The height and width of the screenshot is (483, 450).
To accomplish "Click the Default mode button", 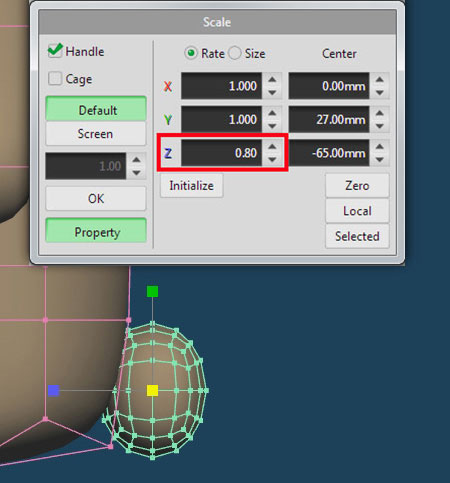I will click(x=96, y=109).
